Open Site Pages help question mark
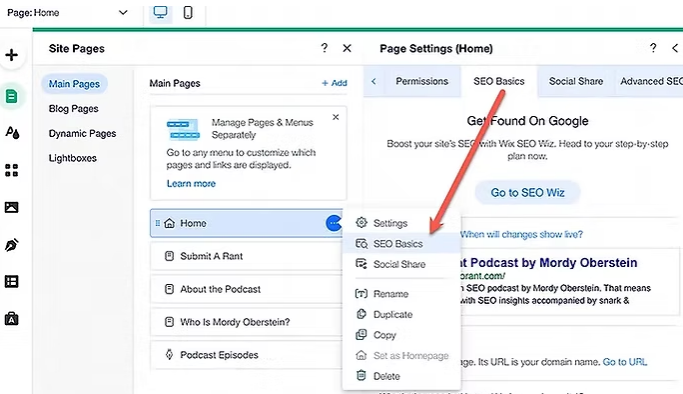The height and width of the screenshot is (394, 683). (324, 48)
